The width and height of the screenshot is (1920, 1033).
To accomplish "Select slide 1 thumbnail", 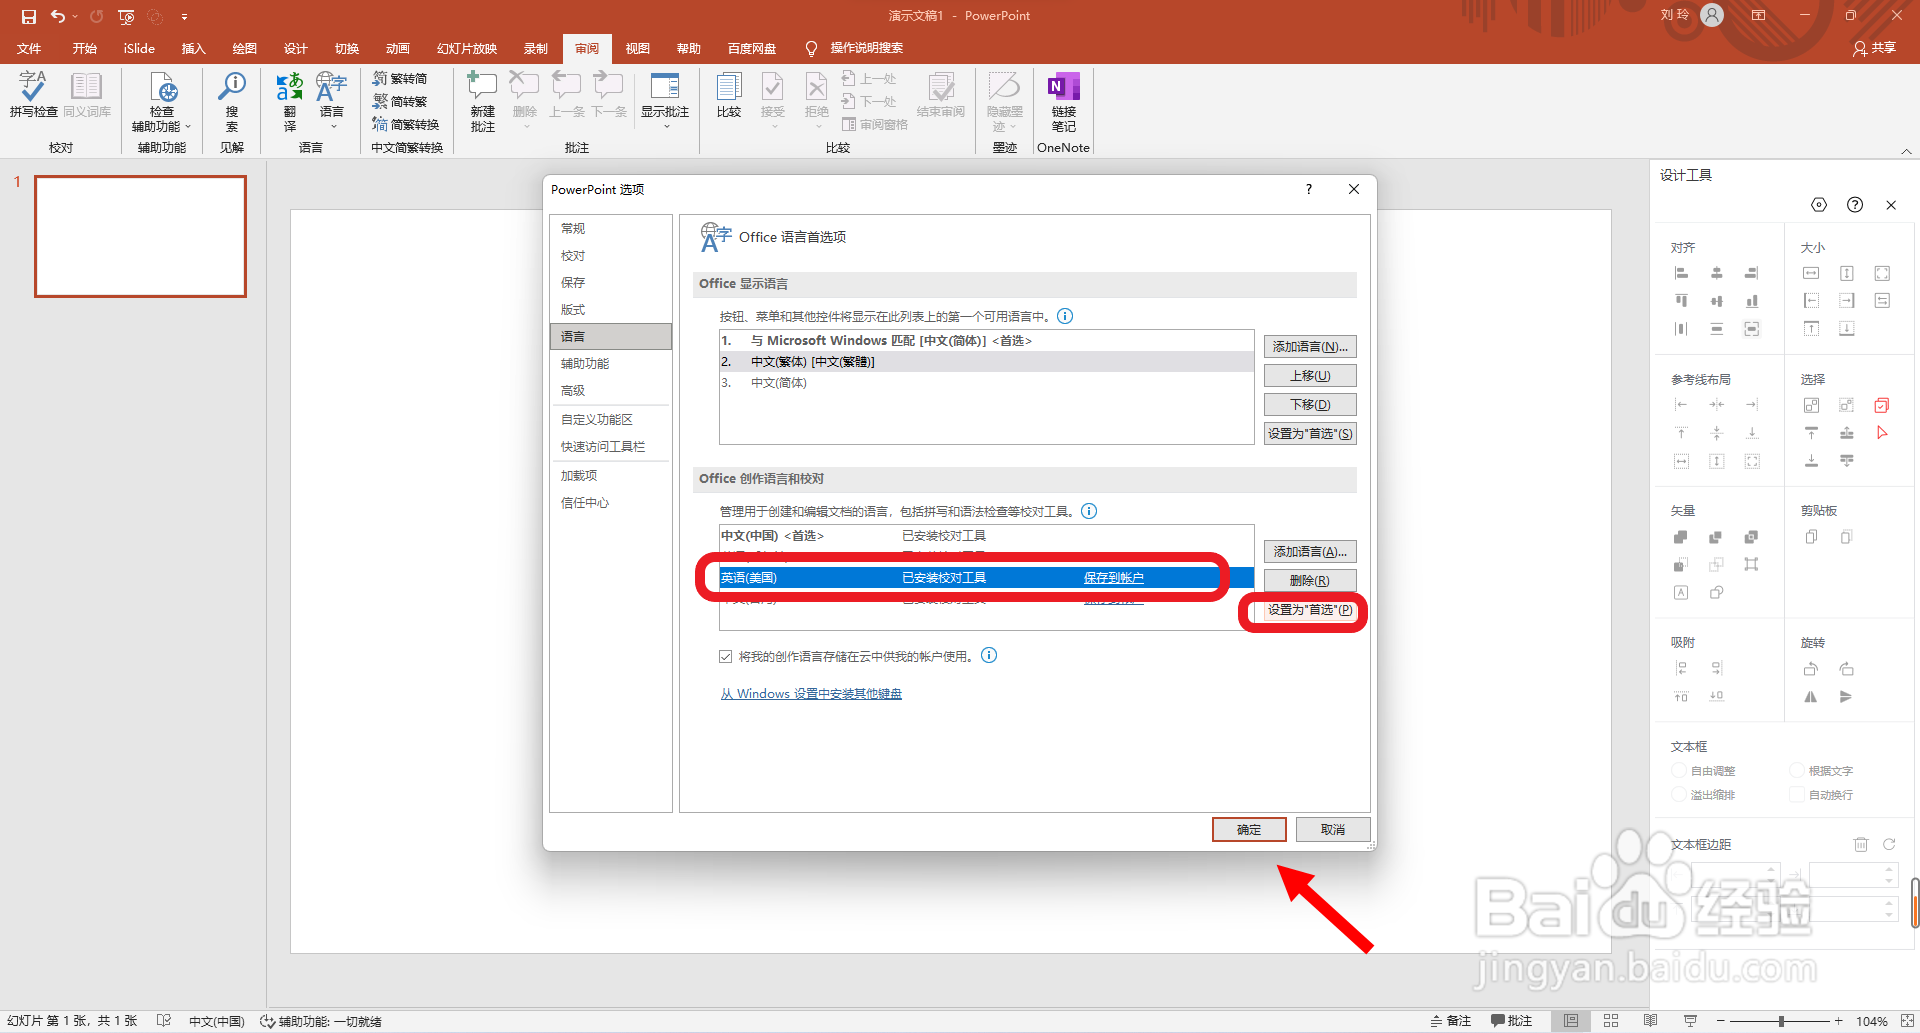I will (140, 237).
